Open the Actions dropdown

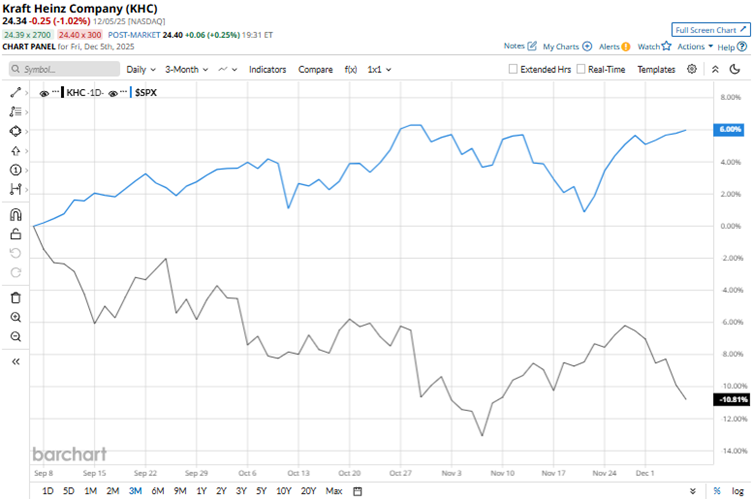tap(695, 47)
